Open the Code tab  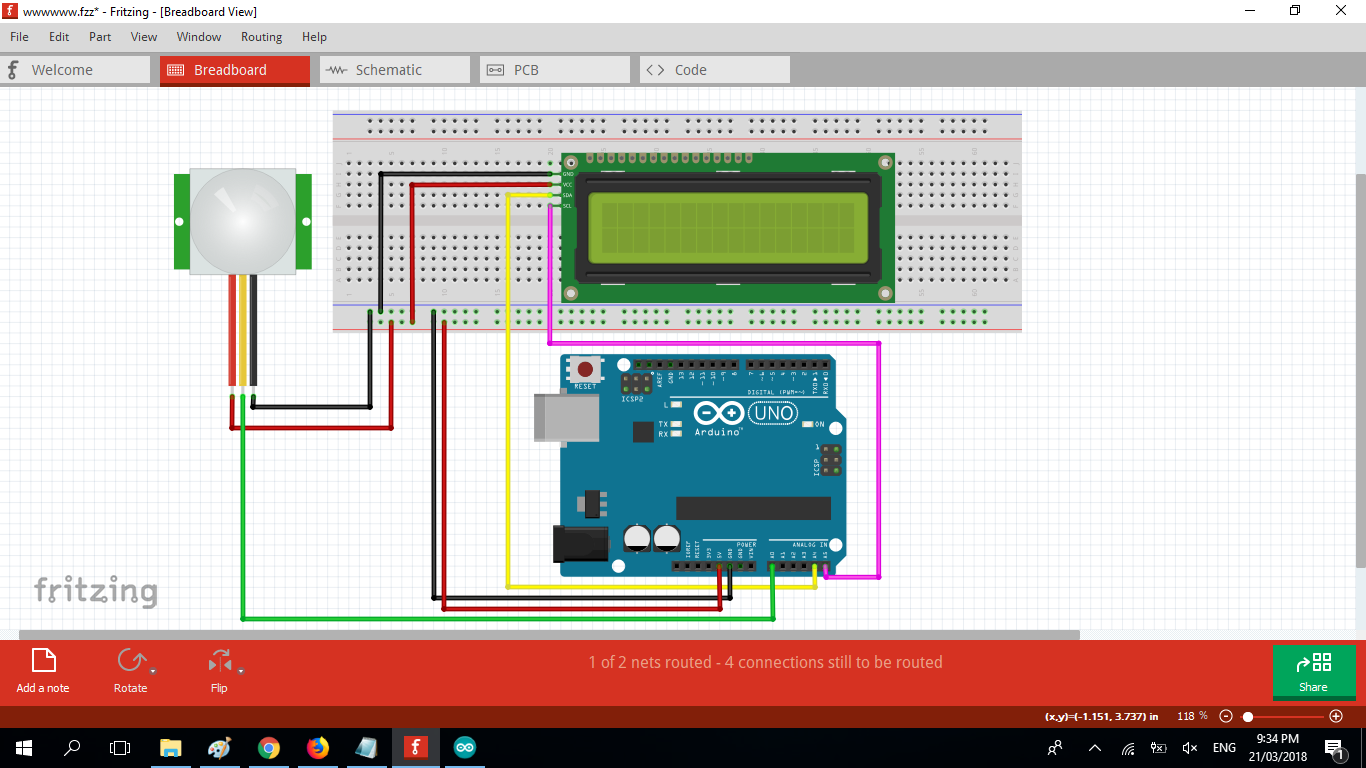pos(715,70)
